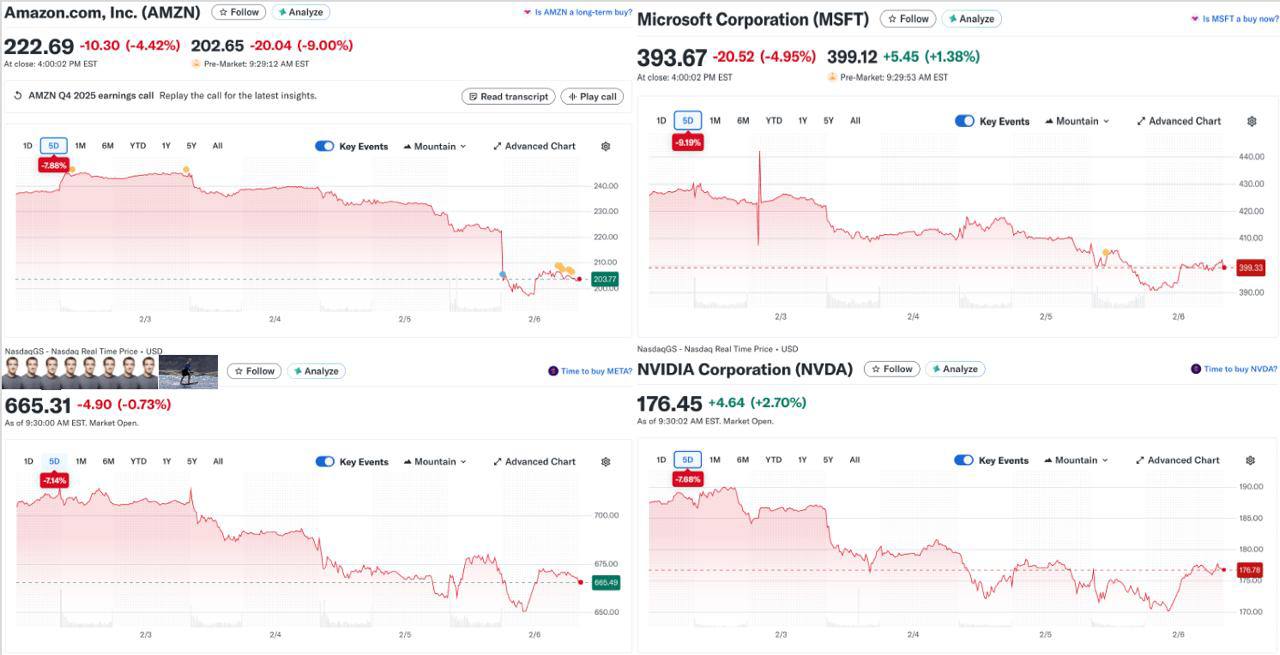Image resolution: width=1280 pixels, height=655 pixels.
Task: Open the 'Is AMZN a long-term buy?' link
Action: (582, 12)
